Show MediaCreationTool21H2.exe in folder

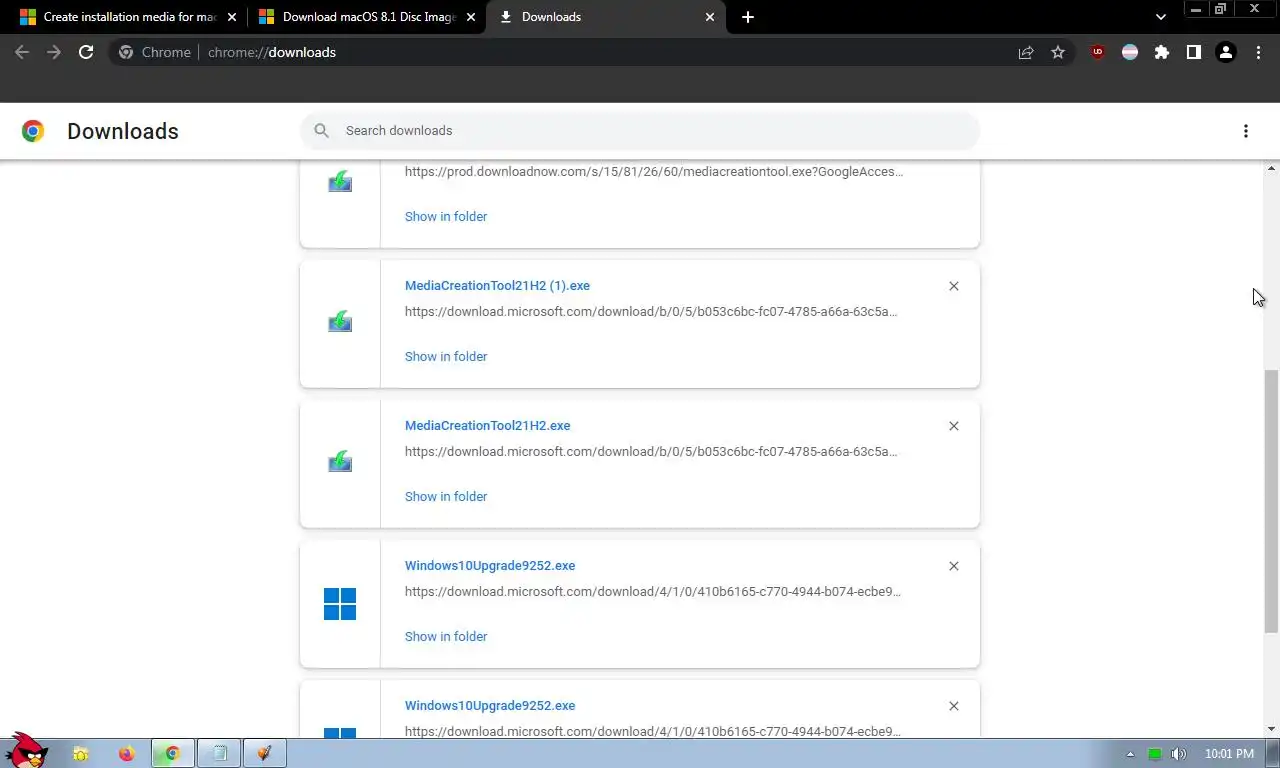pyautogui.click(x=446, y=496)
